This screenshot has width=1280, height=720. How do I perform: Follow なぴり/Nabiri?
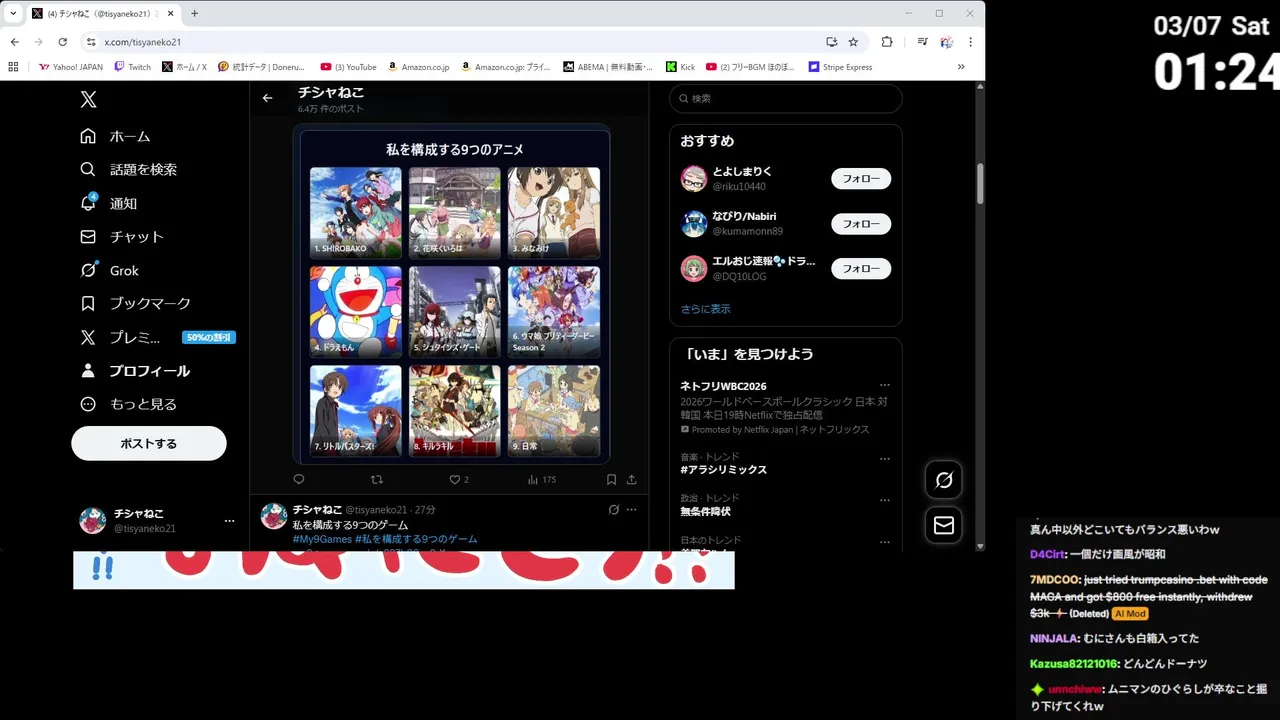tap(861, 224)
